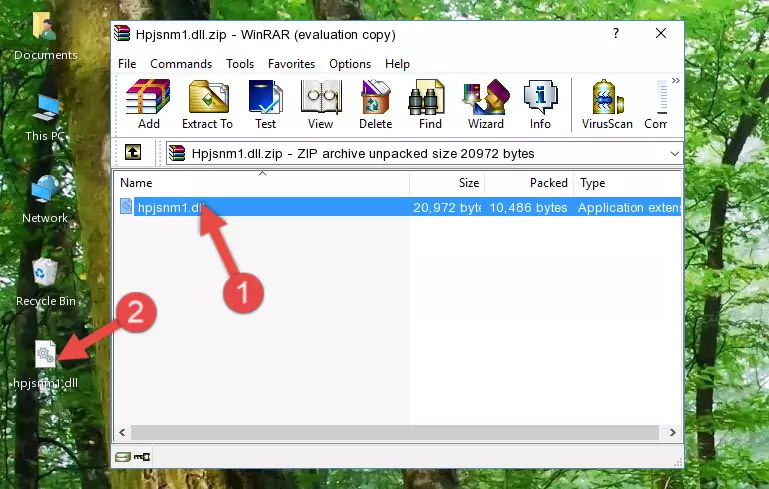Click the WinRAR title bar app icon

coord(122,33)
